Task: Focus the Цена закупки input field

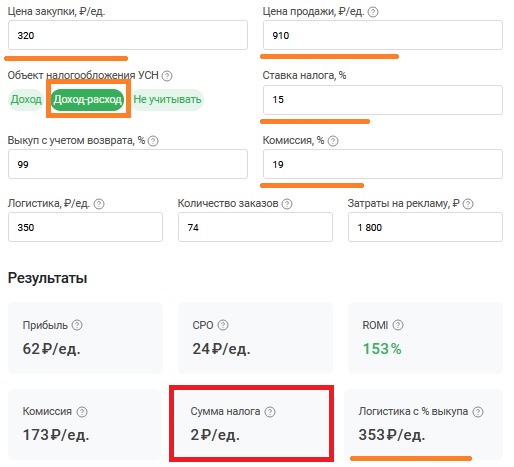Action: [128, 35]
